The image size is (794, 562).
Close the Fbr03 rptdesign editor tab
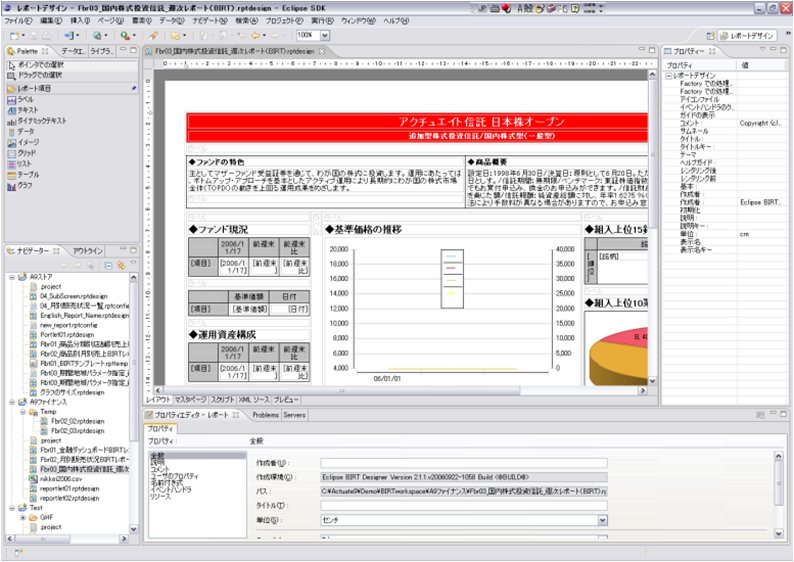(x=322, y=51)
